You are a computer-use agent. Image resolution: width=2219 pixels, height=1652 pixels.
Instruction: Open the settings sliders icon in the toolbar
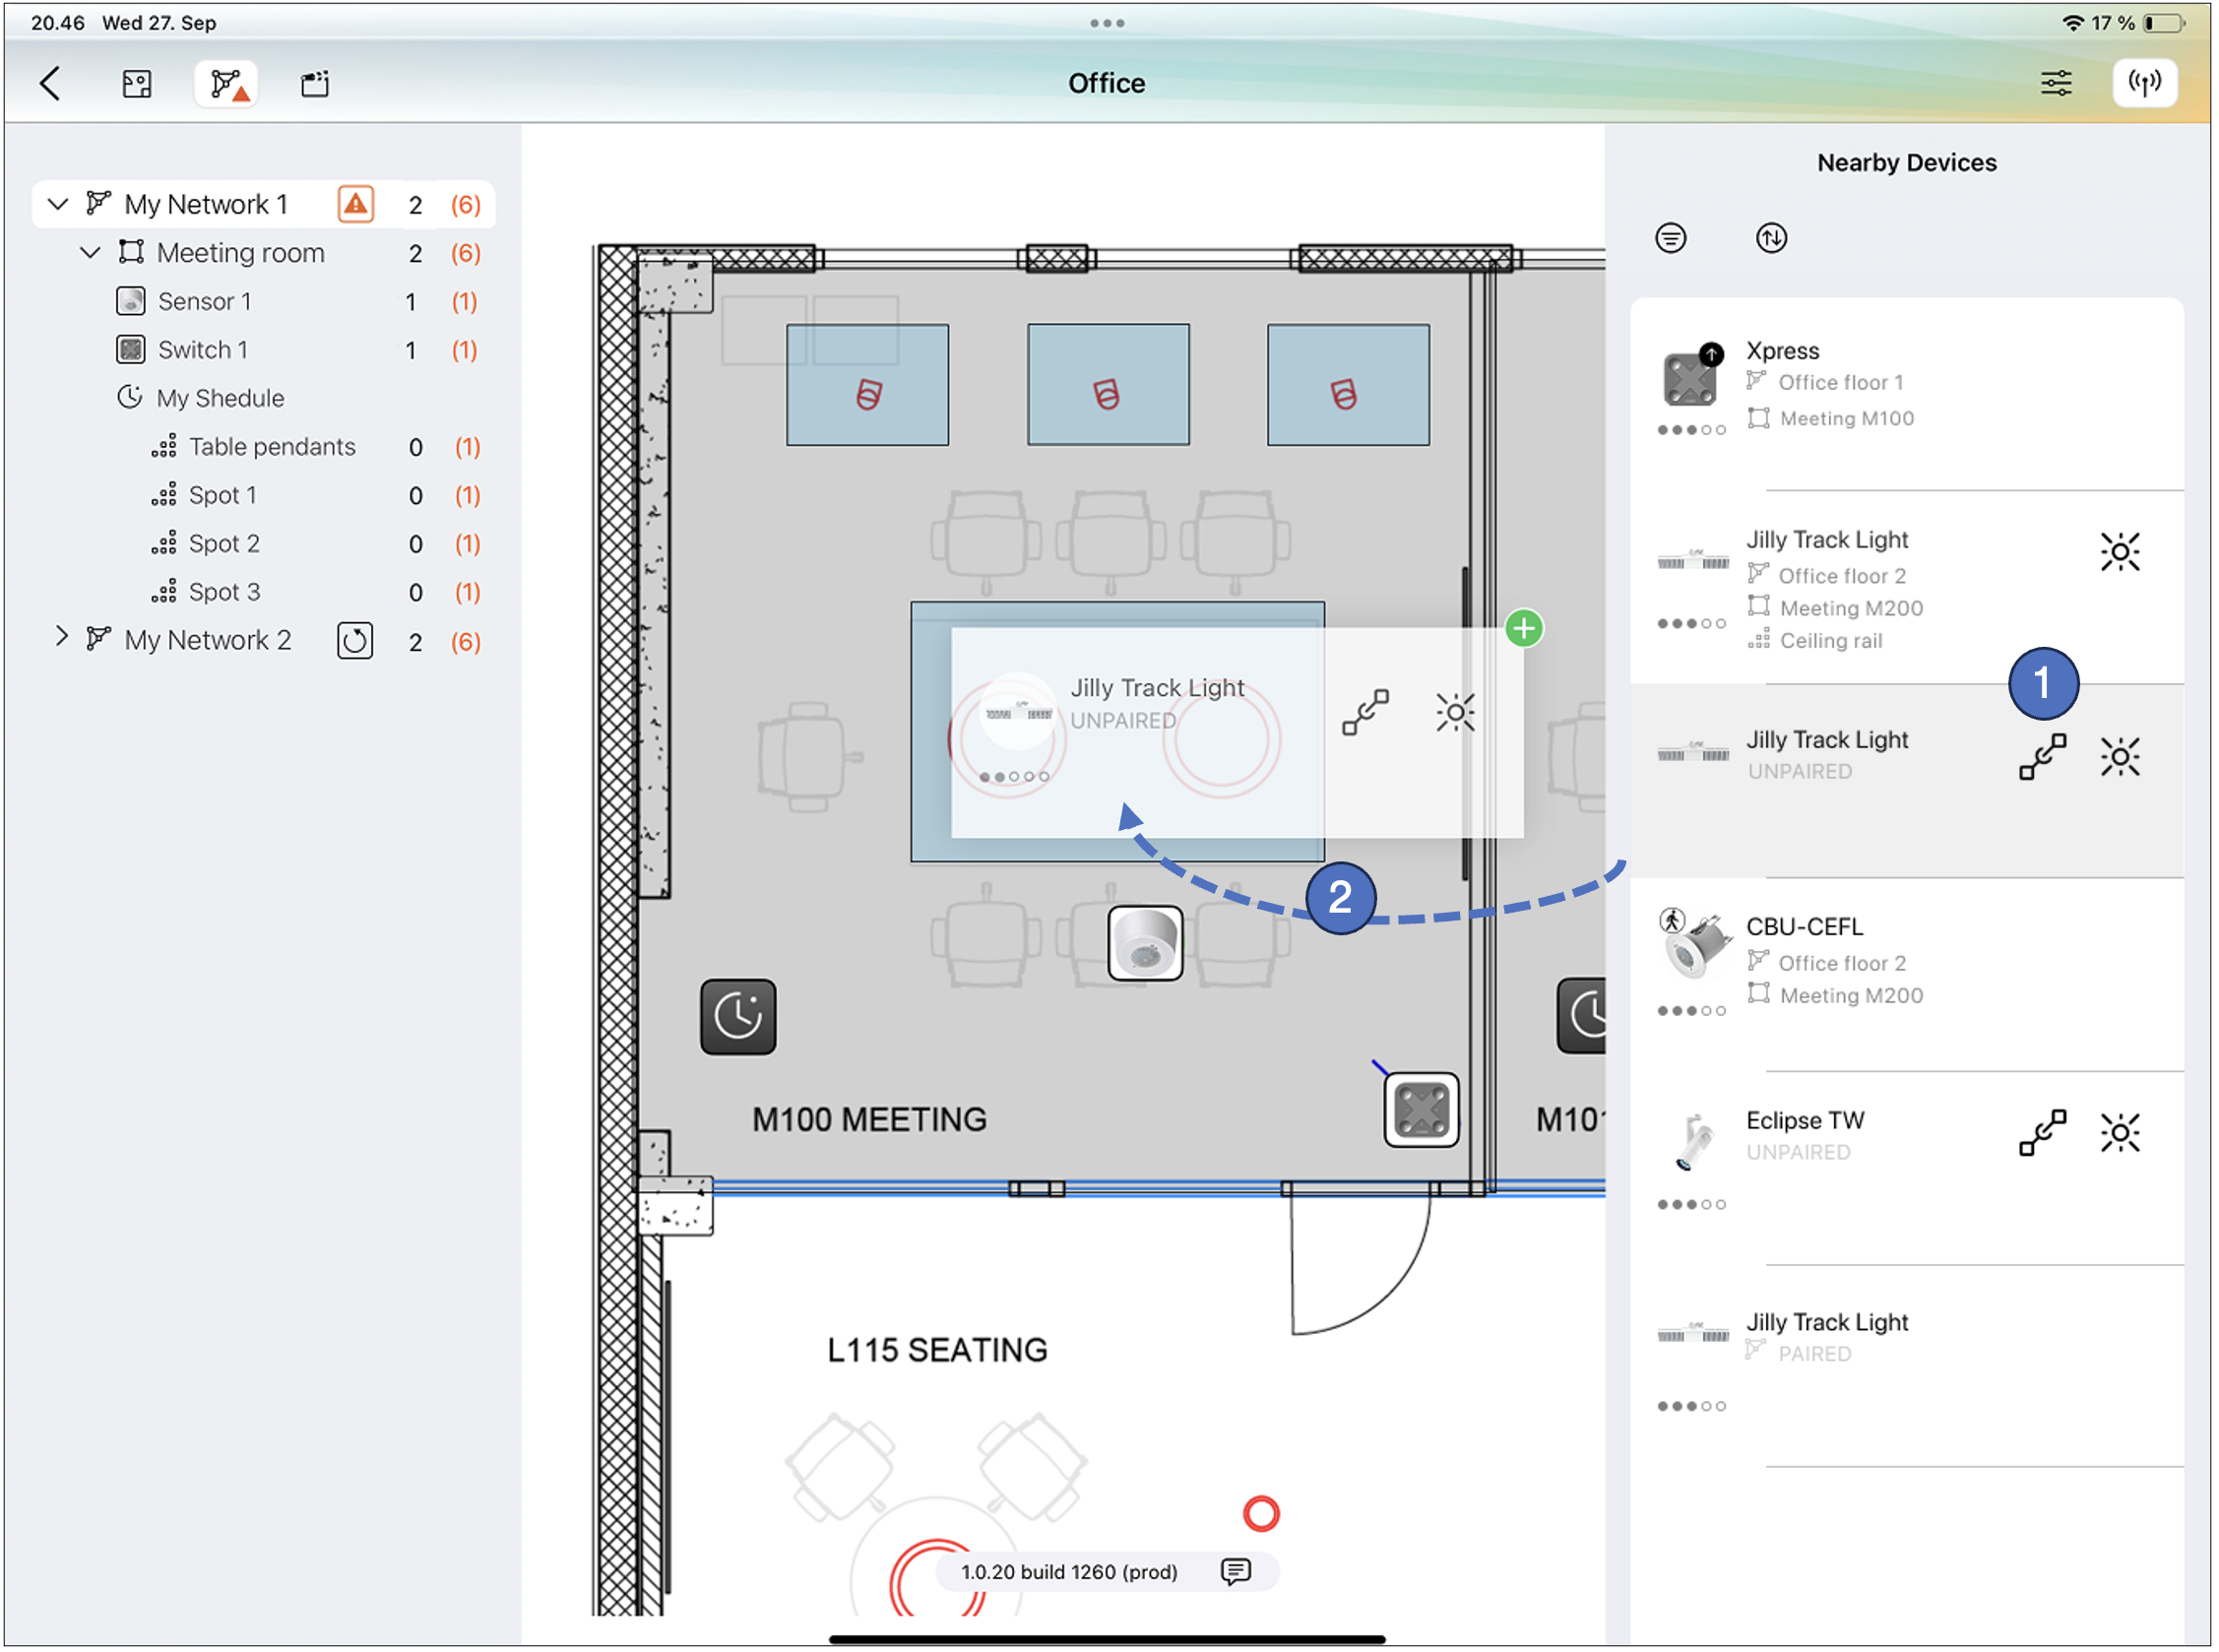pos(2057,83)
